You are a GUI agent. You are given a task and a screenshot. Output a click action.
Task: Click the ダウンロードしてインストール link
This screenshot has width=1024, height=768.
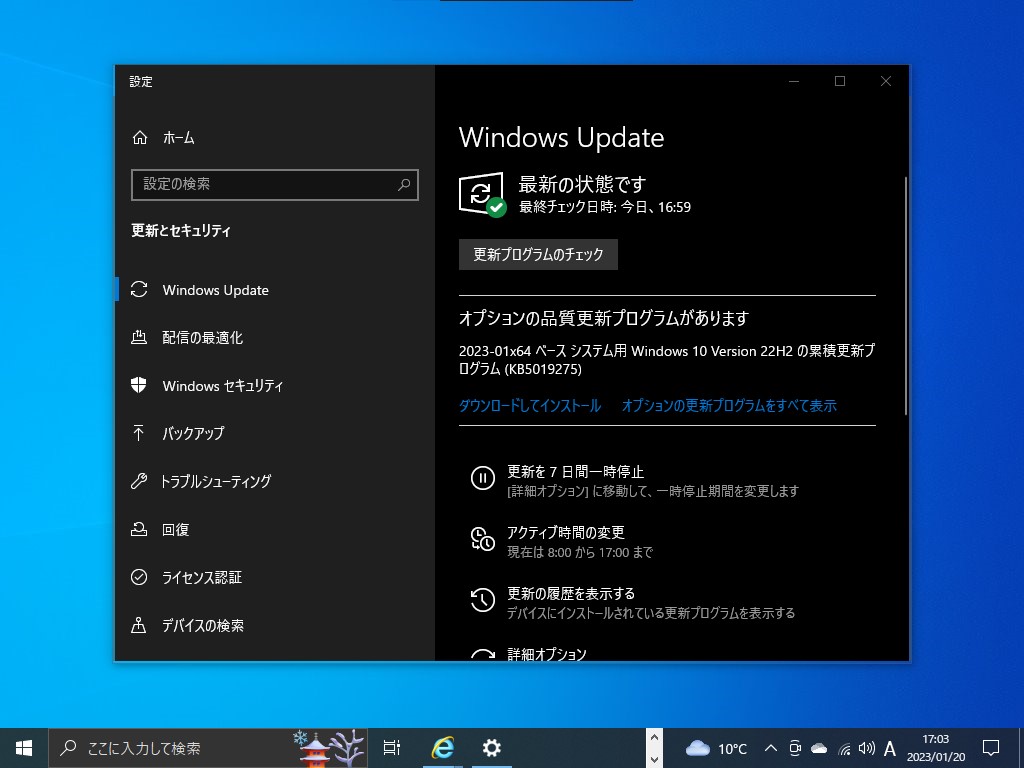pyautogui.click(x=528, y=405)
